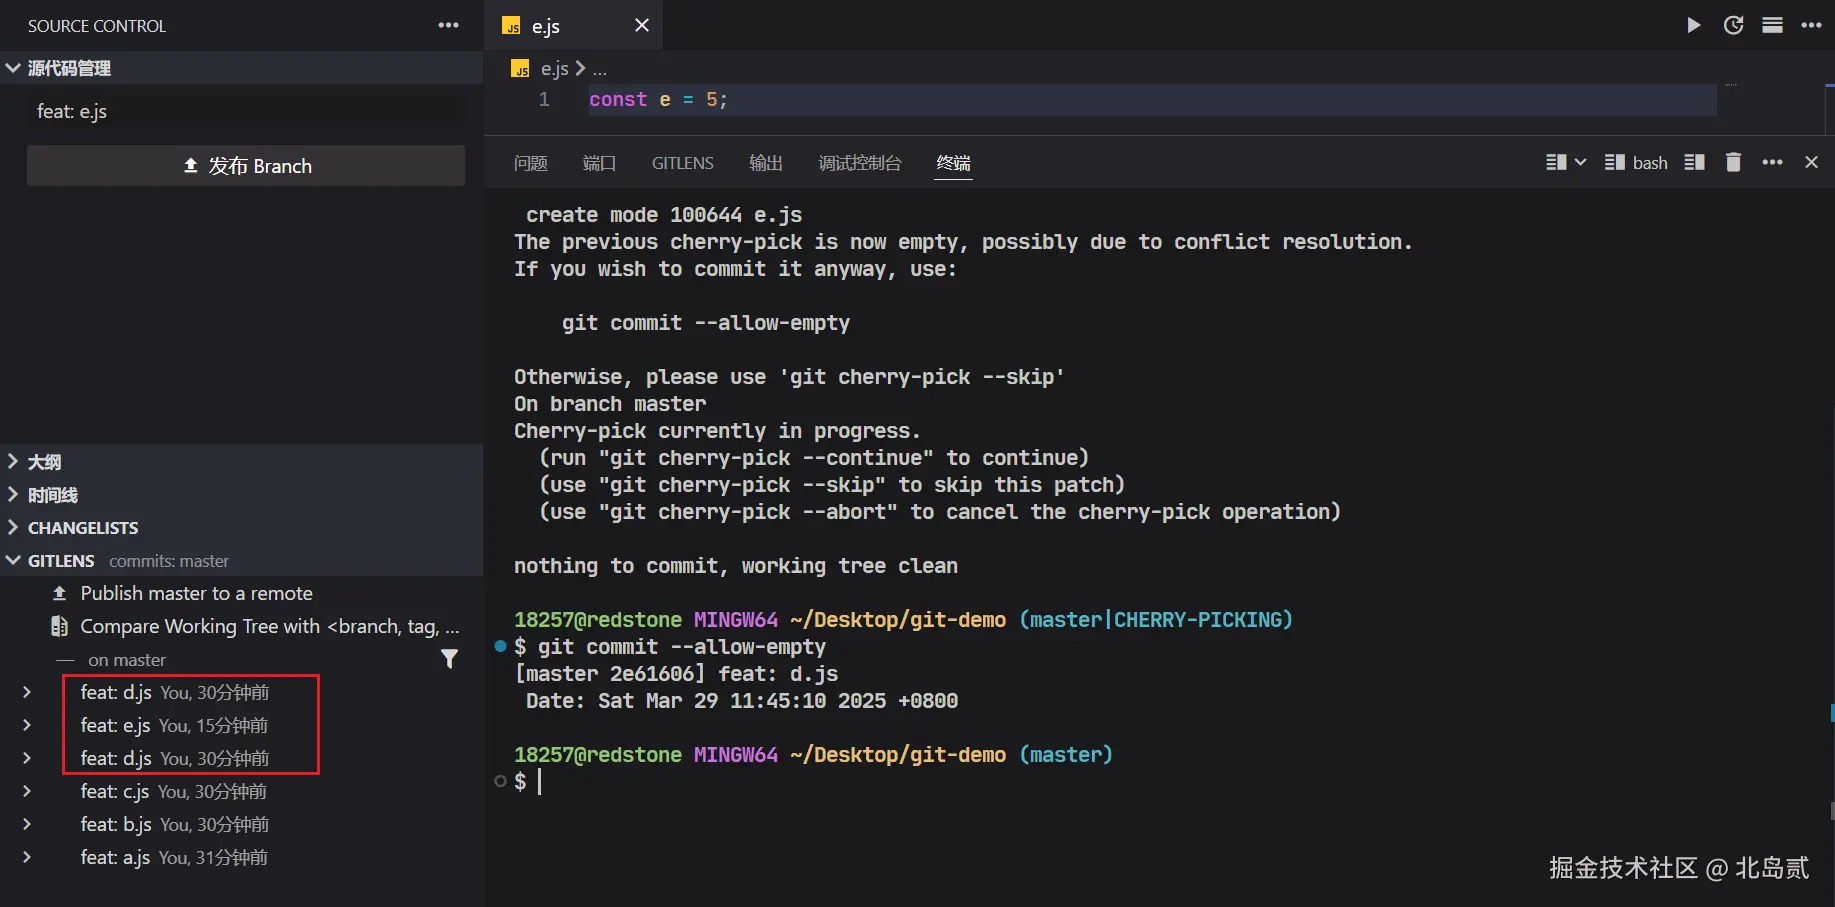Click the funnel filter icon in GitLens commits
The height and width of the screenshot is (907, 1835).
[x=449, y=658]
